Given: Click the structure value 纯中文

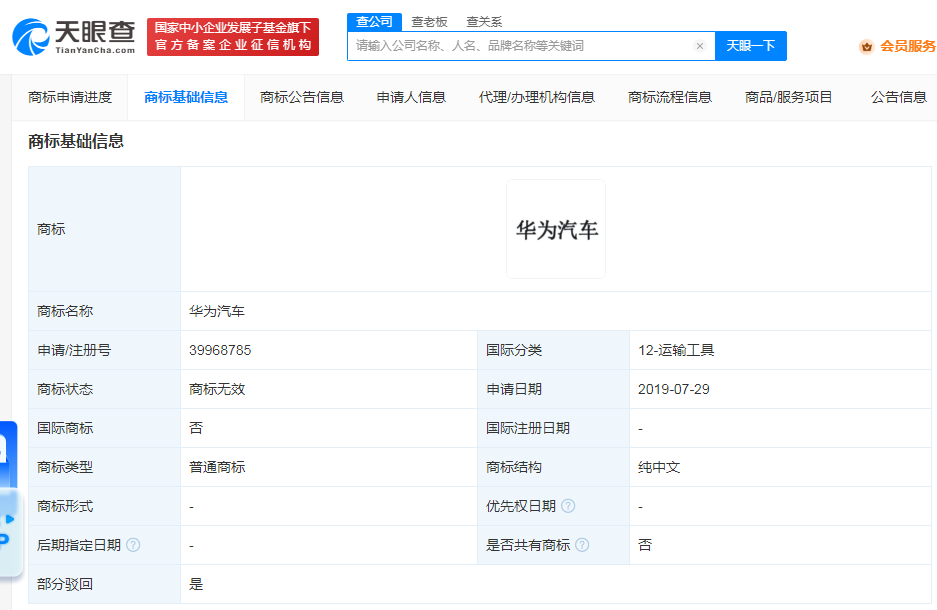Looking at the screenshot, I should tap(659, 467).
